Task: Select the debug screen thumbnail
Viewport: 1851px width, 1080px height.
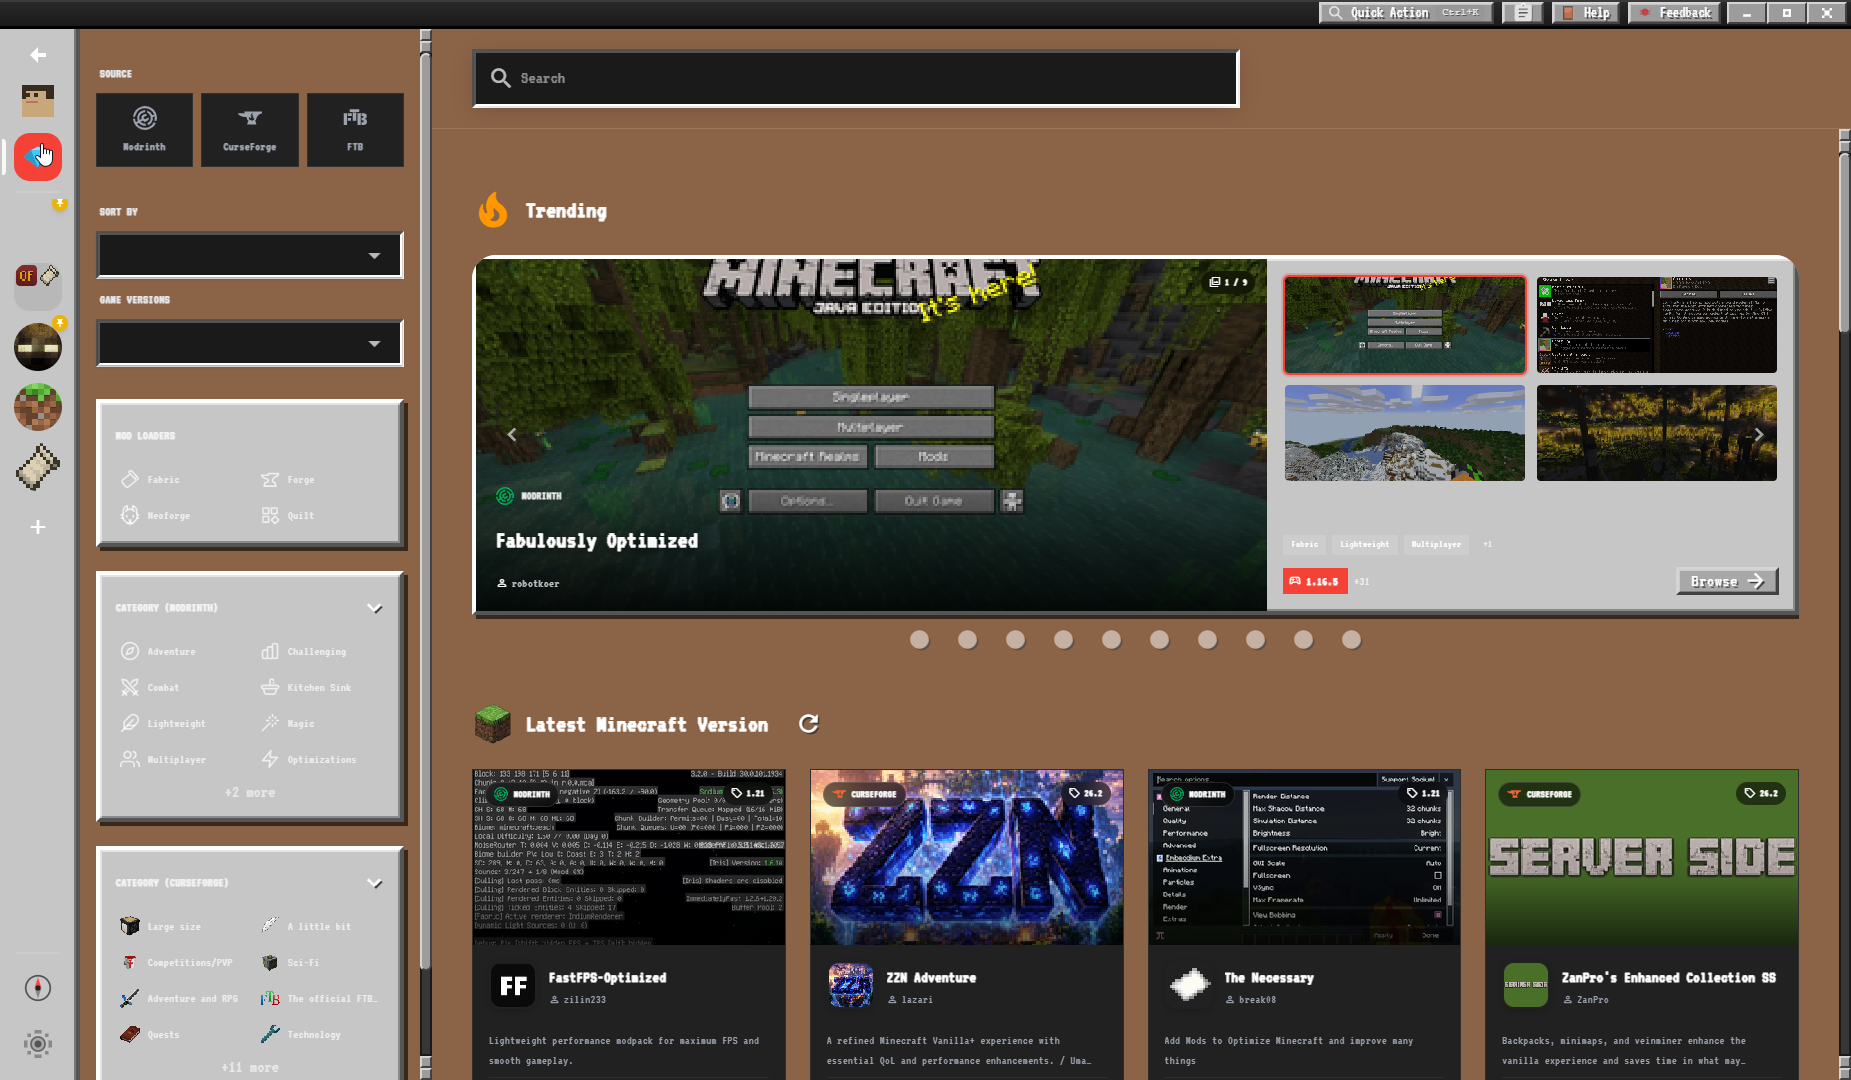Action: 1657,325
